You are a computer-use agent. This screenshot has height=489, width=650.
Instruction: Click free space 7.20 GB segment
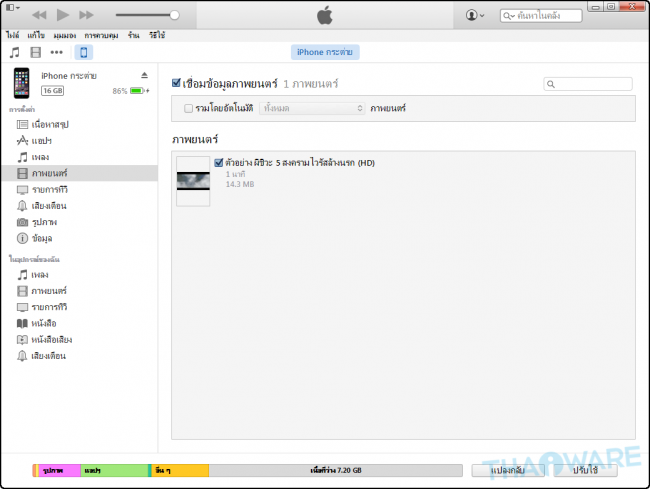336,470
